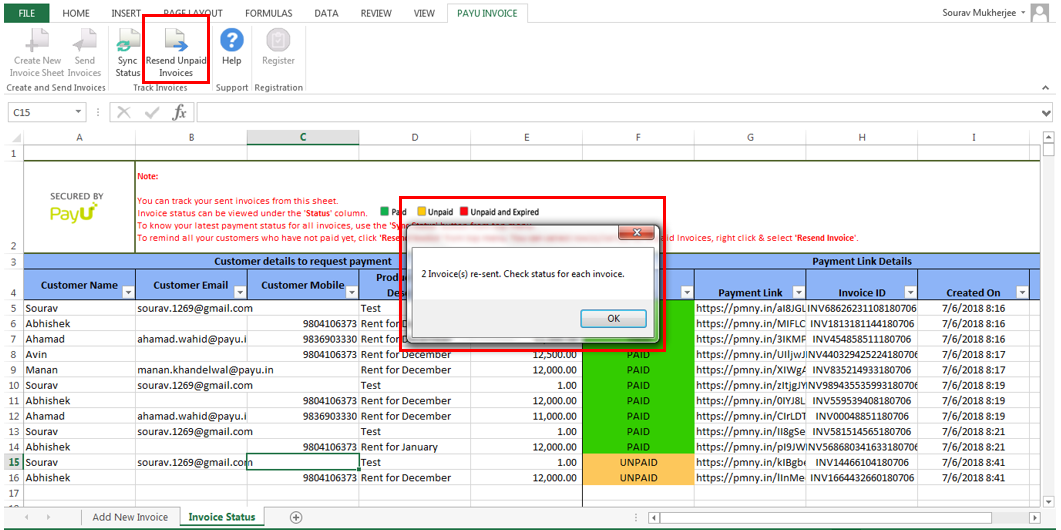Click the horizontal scrollbar right arrow
Screen dimensions: 1061x530
tap(1034, 518)
